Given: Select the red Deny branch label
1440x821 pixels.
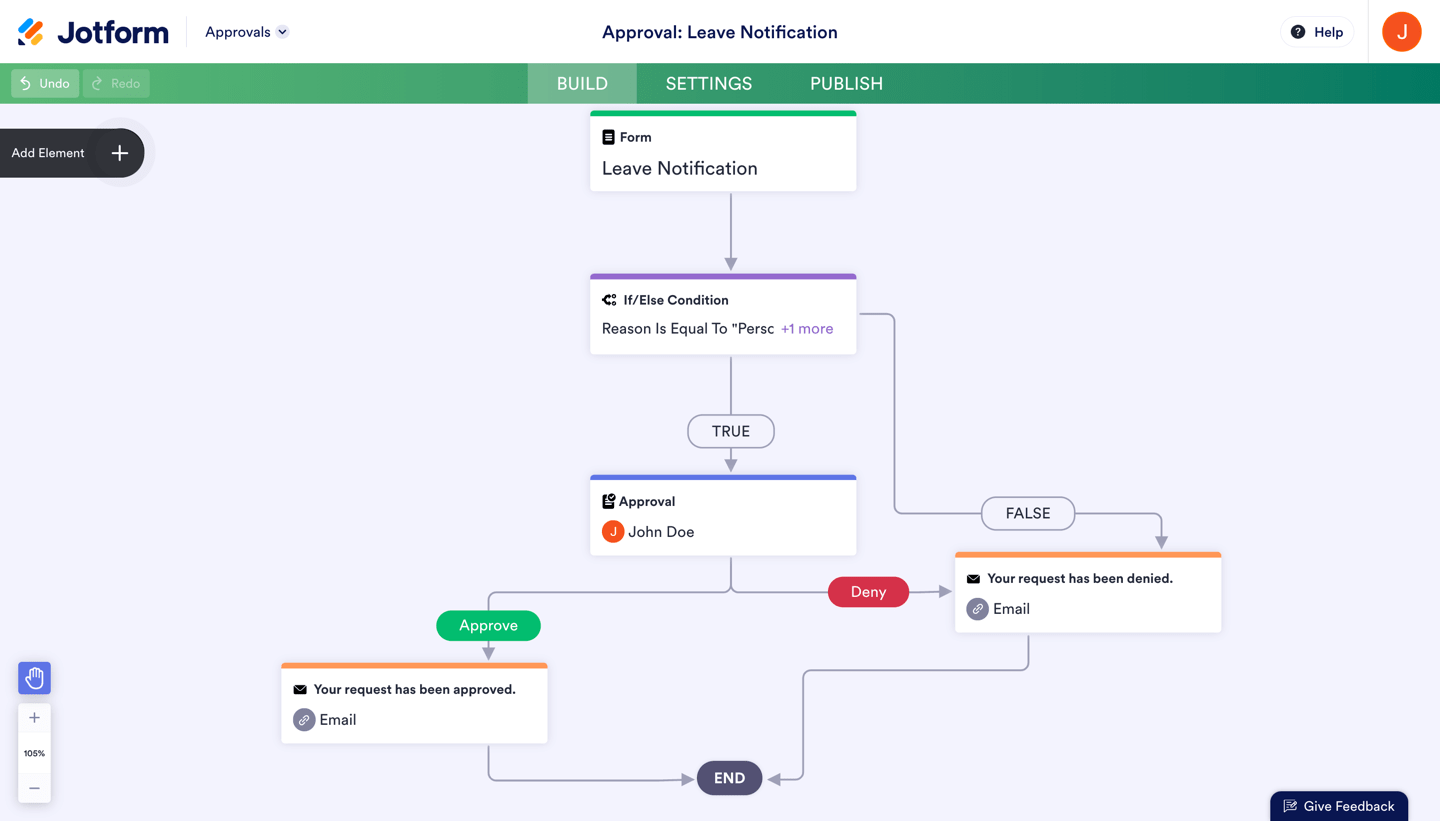Looking at the screenshot, I should (x=868, y=592).
